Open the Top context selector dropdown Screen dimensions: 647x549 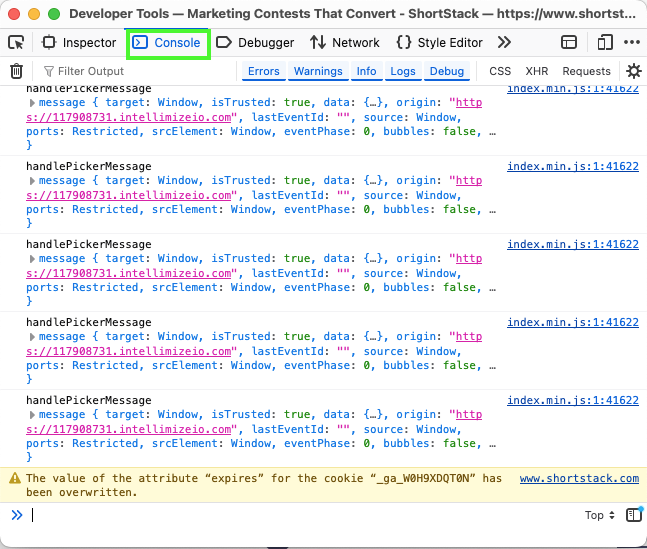(x=600, y=515)
